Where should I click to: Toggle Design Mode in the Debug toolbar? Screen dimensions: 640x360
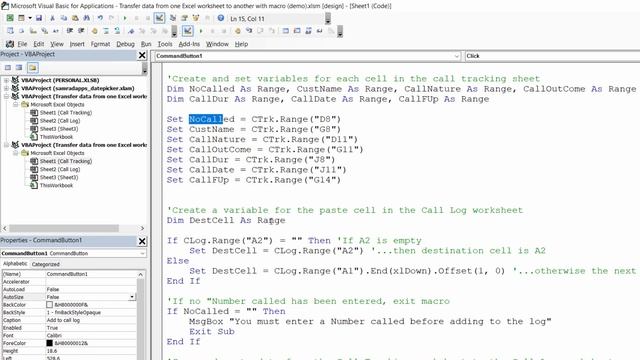pos(188,31)
